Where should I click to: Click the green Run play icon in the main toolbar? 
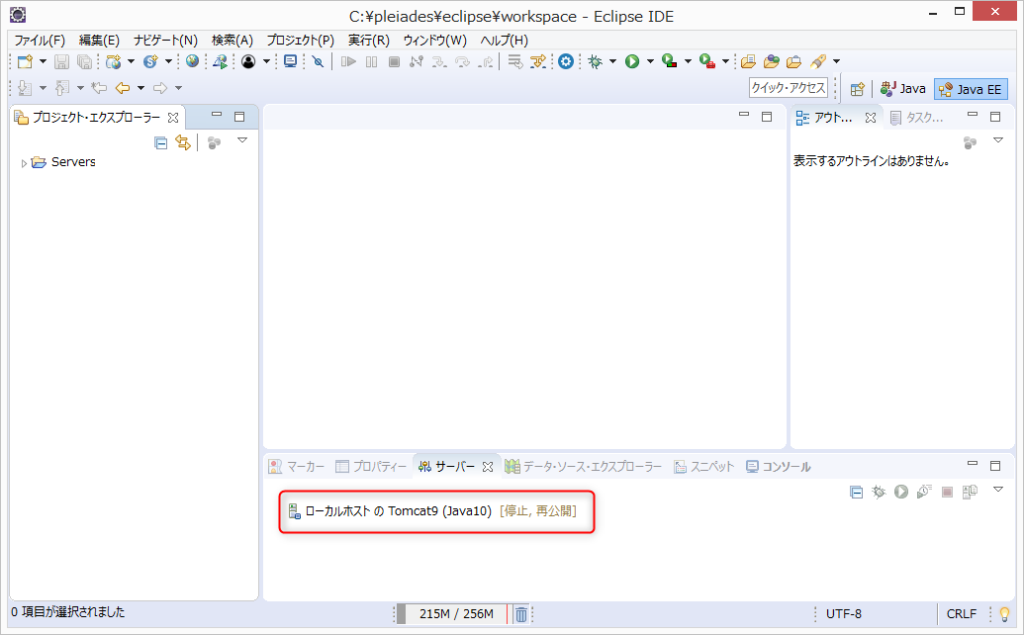point(632,61)
